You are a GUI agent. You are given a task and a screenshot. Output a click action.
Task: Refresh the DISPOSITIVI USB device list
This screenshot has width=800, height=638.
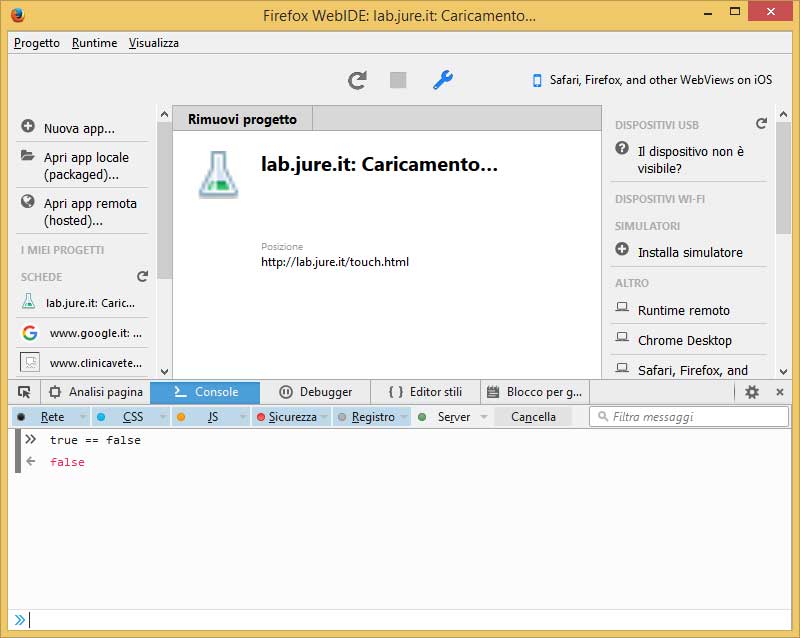coord(761,124)
